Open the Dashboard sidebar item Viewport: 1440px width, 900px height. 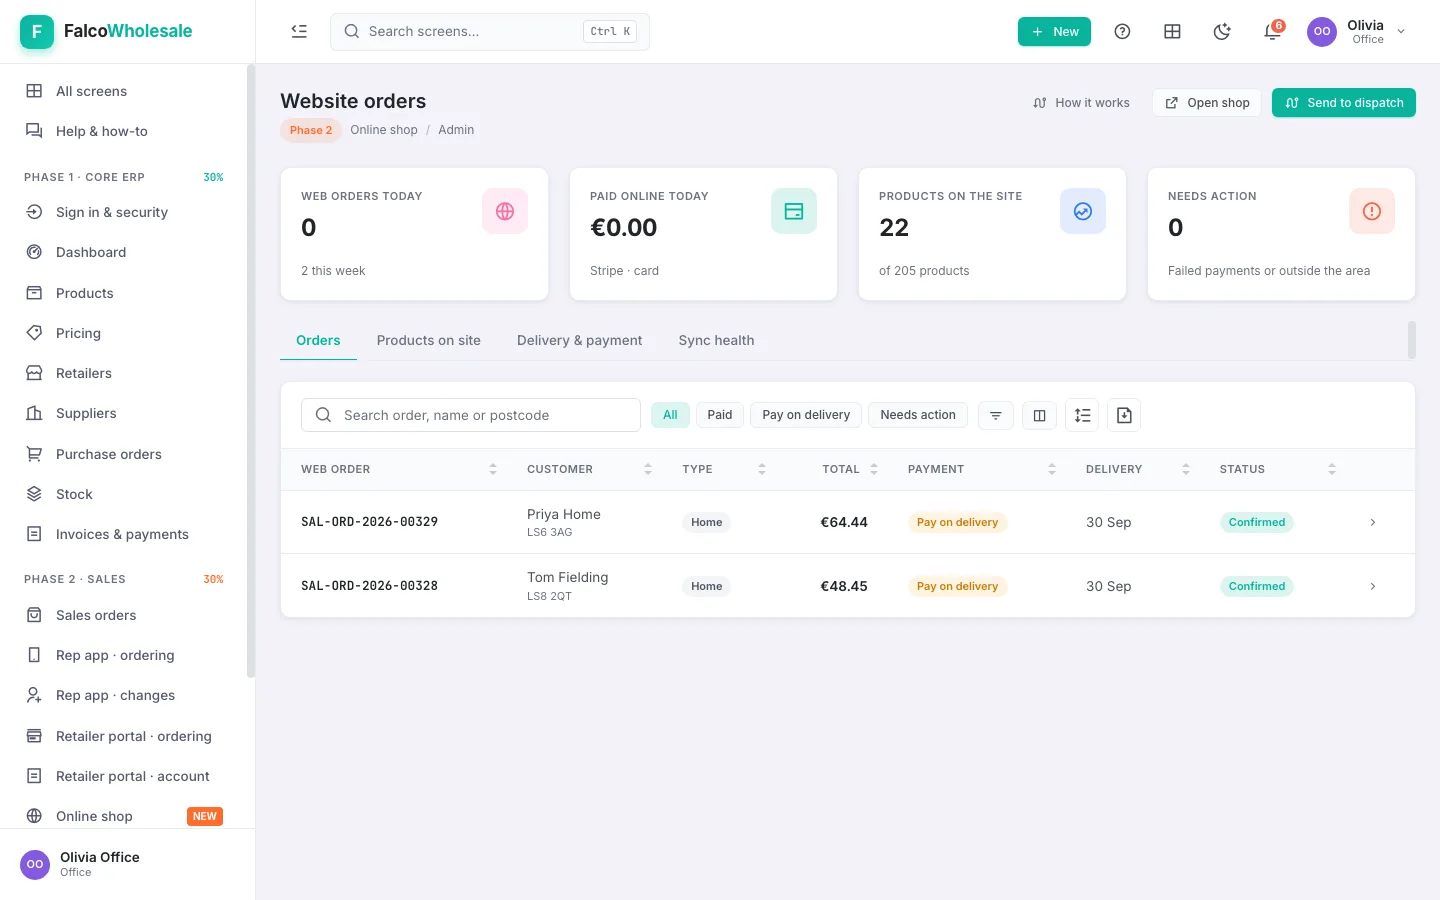click(124, 252)
